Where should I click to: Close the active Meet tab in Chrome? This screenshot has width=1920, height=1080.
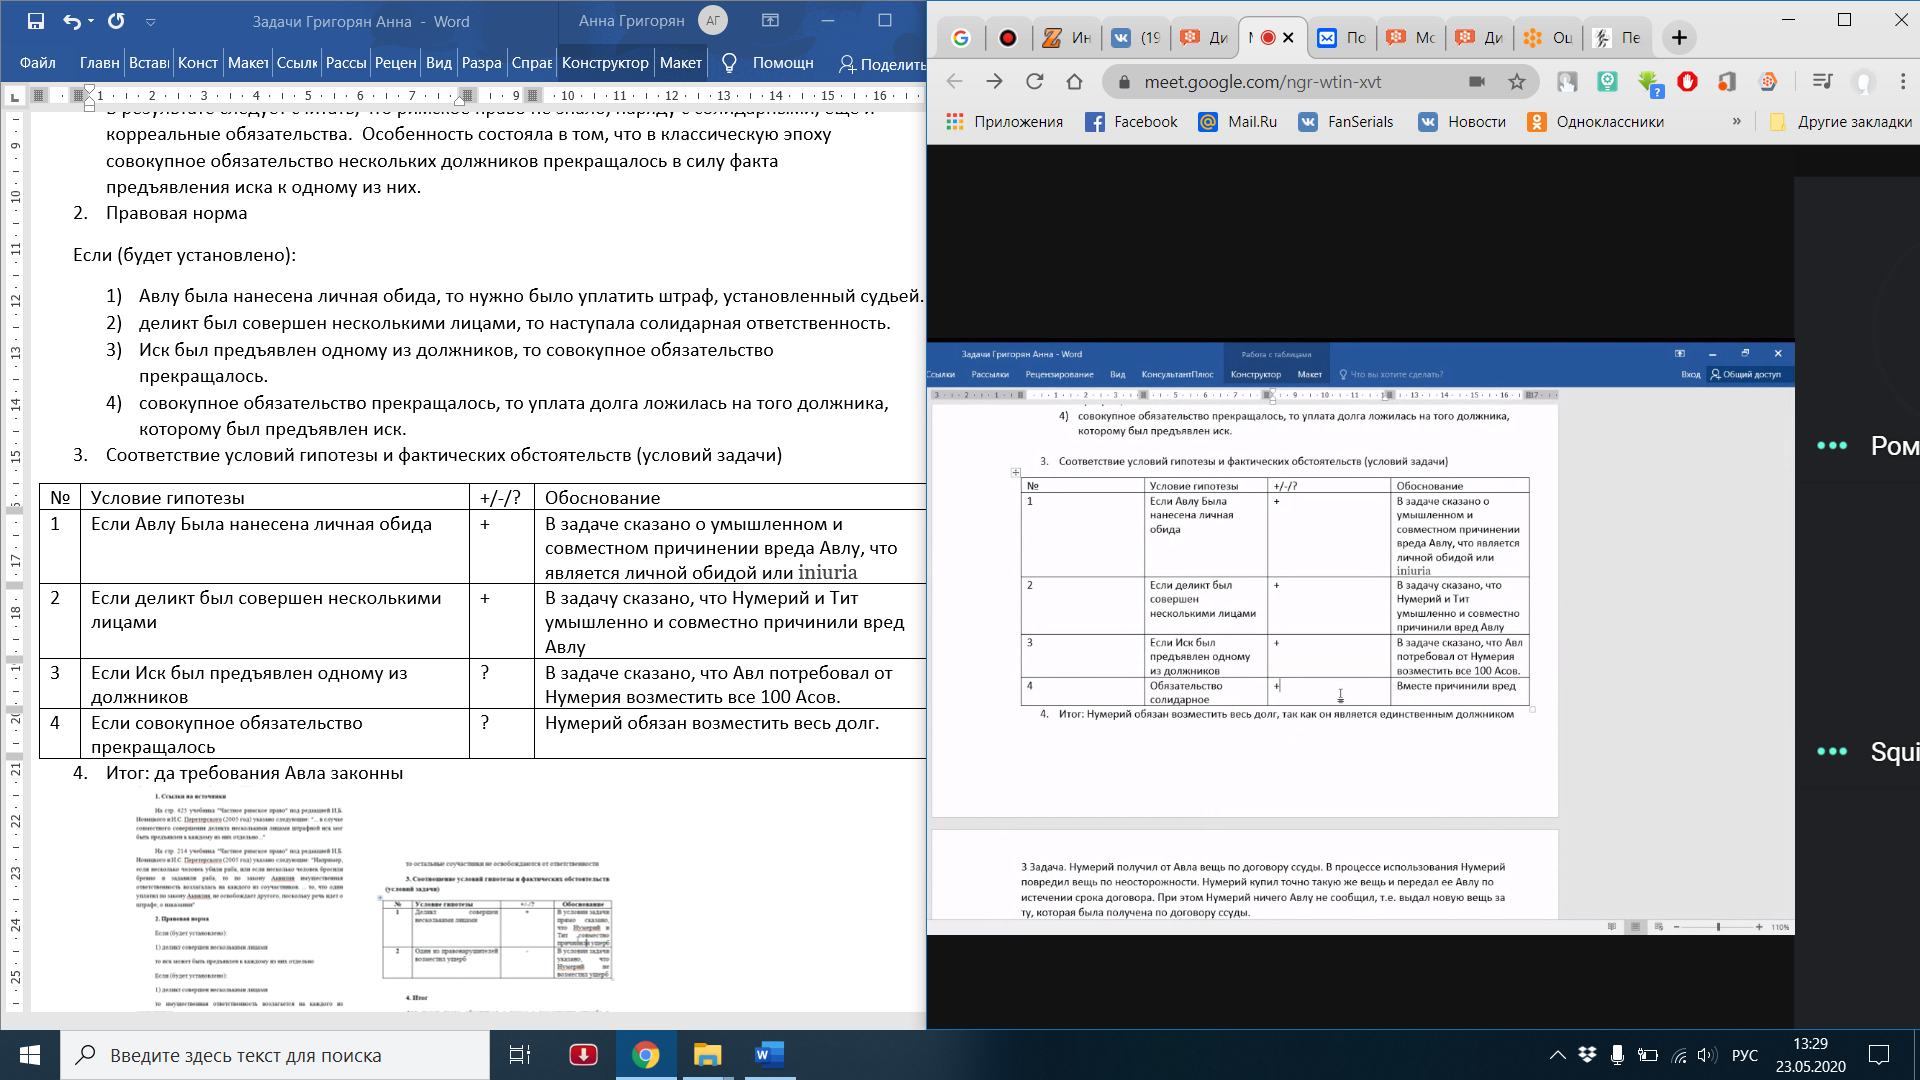(x=1288, y=38)
